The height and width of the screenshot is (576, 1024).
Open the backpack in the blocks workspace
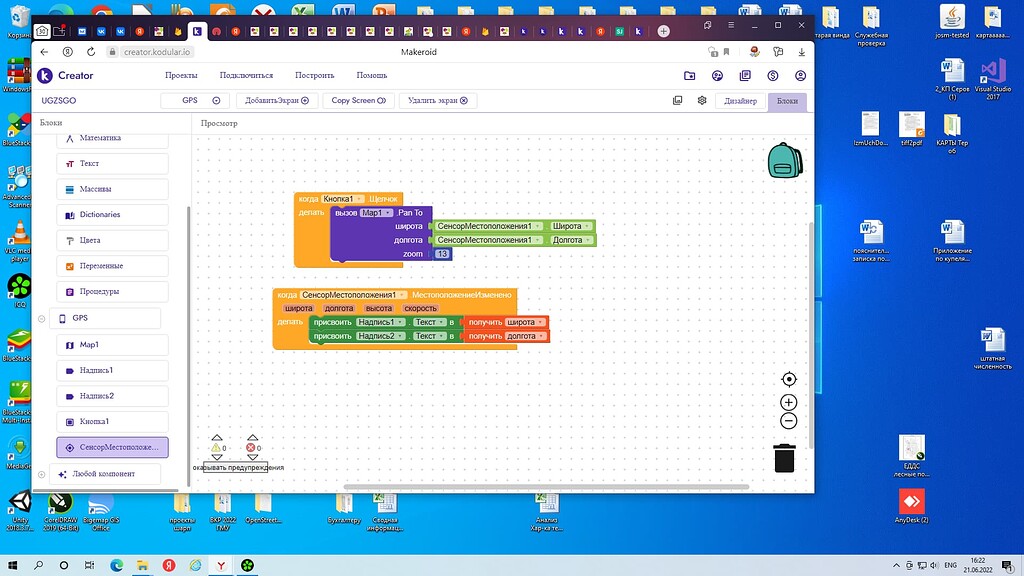[784, 160]
